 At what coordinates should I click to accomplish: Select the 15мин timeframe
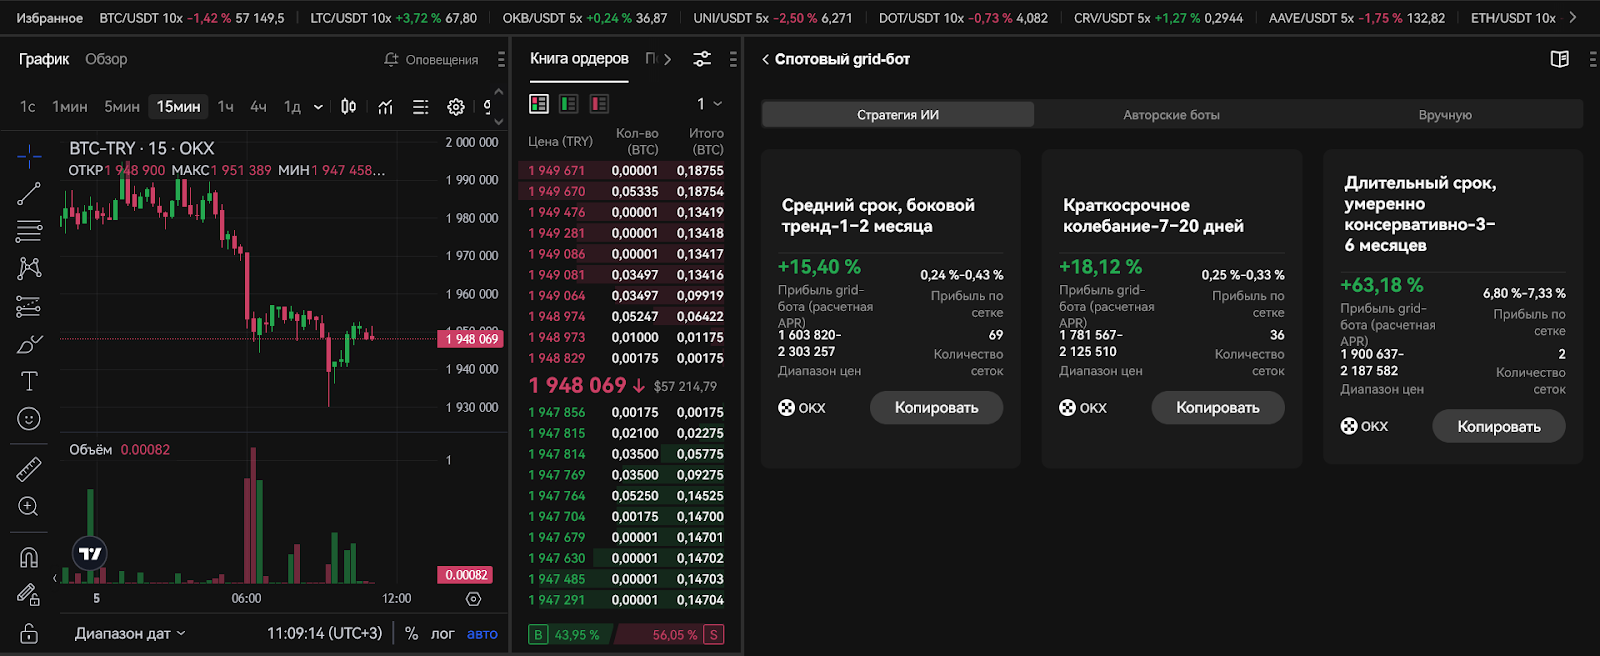(178, 106)
